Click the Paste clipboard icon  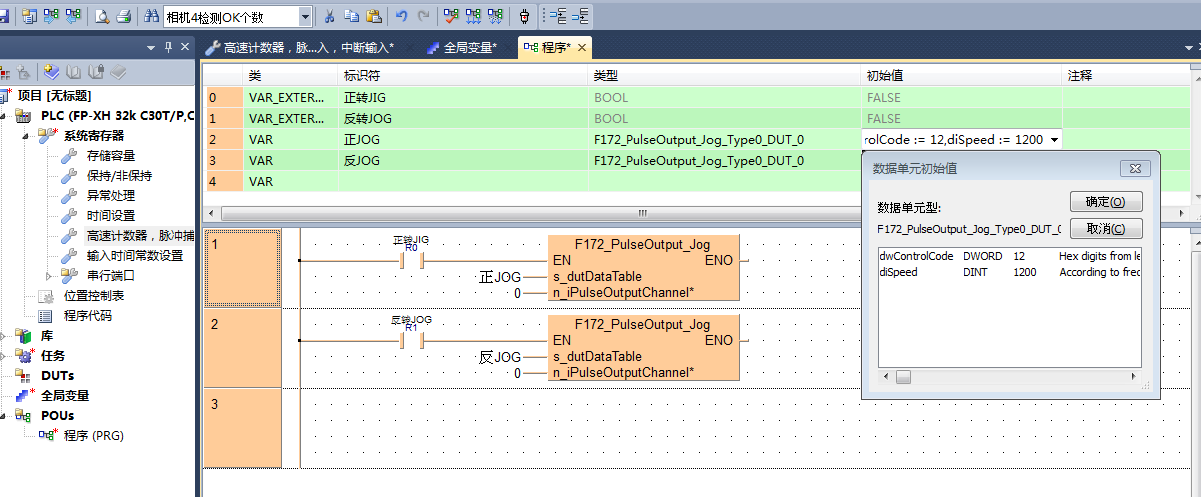point(373,16)
